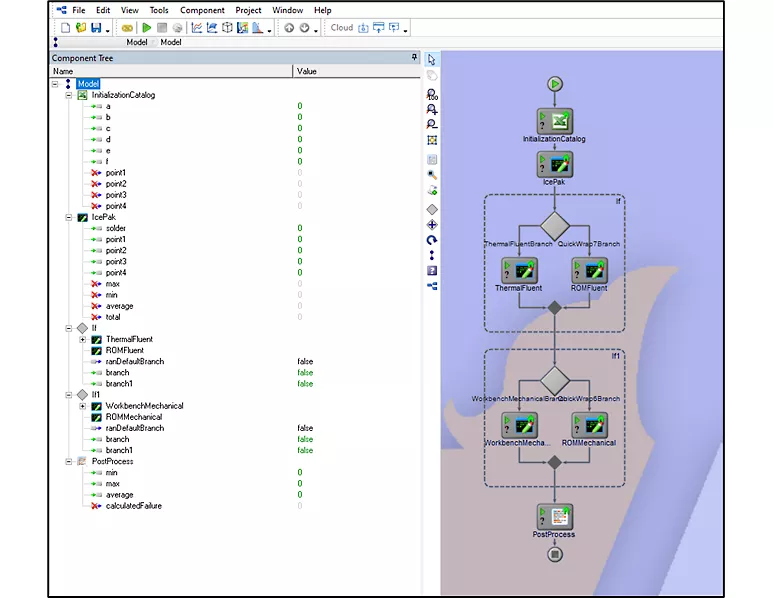Click the Save icon in the toolbar
Screen dimensions: 773x598
[x=96, y=28]
